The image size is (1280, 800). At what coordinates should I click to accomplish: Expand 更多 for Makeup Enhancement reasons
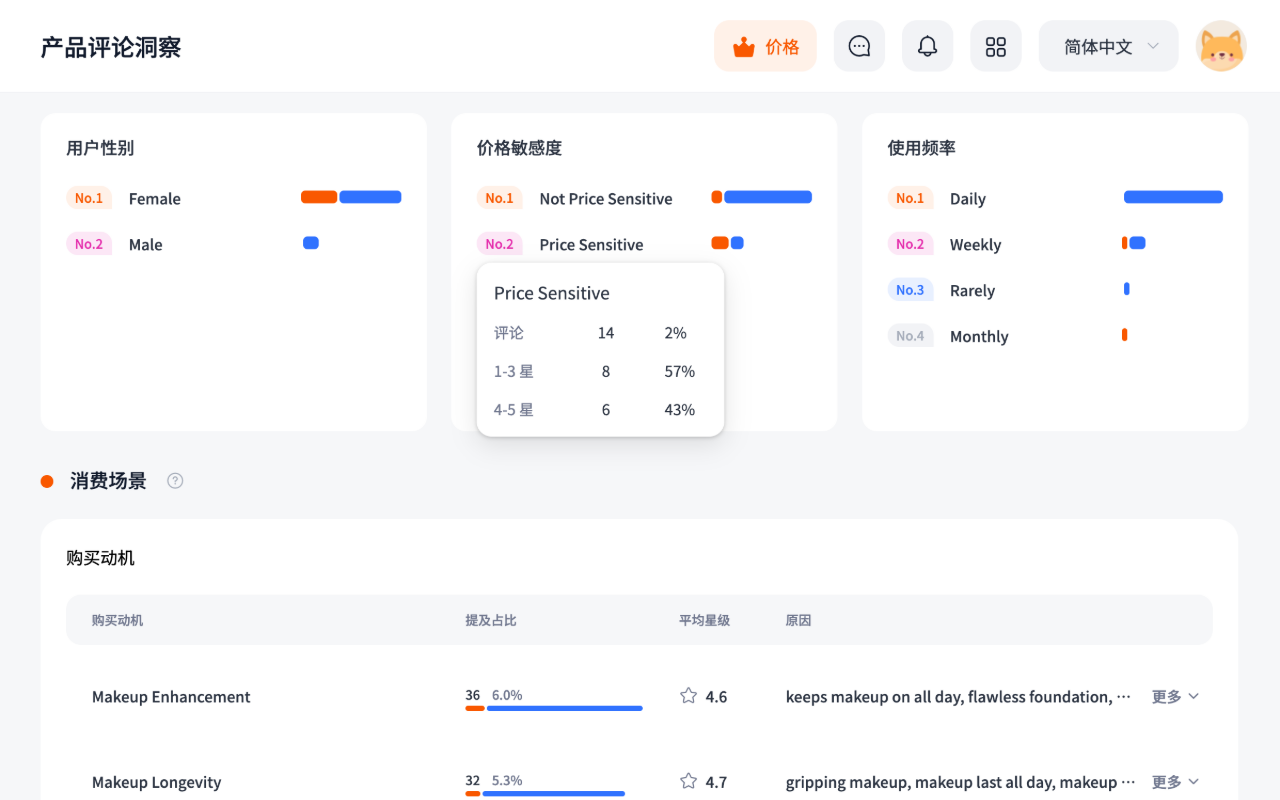[x=1175, y=696]
